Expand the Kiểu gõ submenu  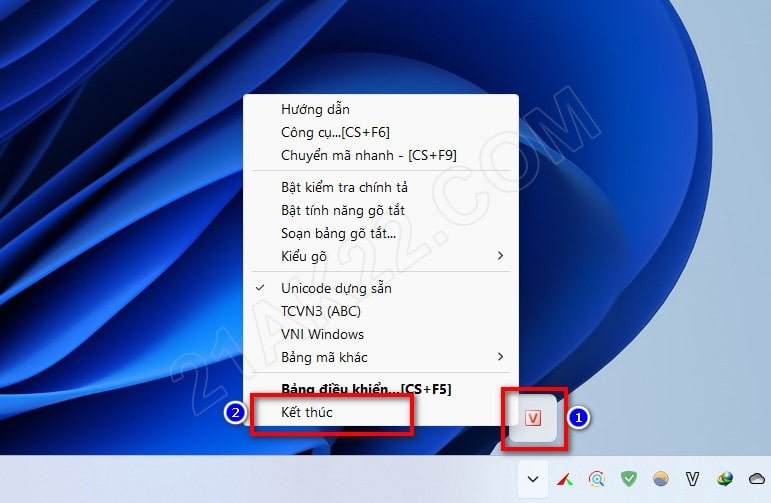(x=381, y=256)
